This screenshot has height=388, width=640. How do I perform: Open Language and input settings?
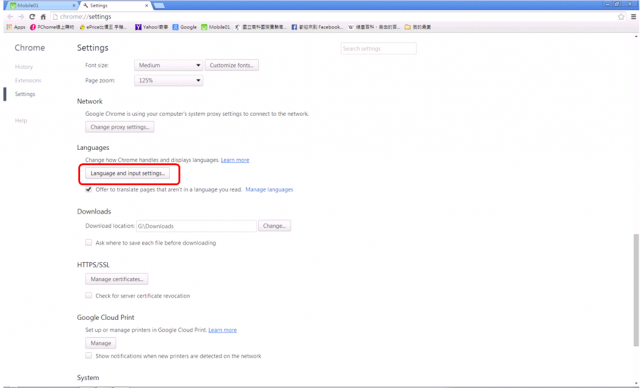(127, 173)
